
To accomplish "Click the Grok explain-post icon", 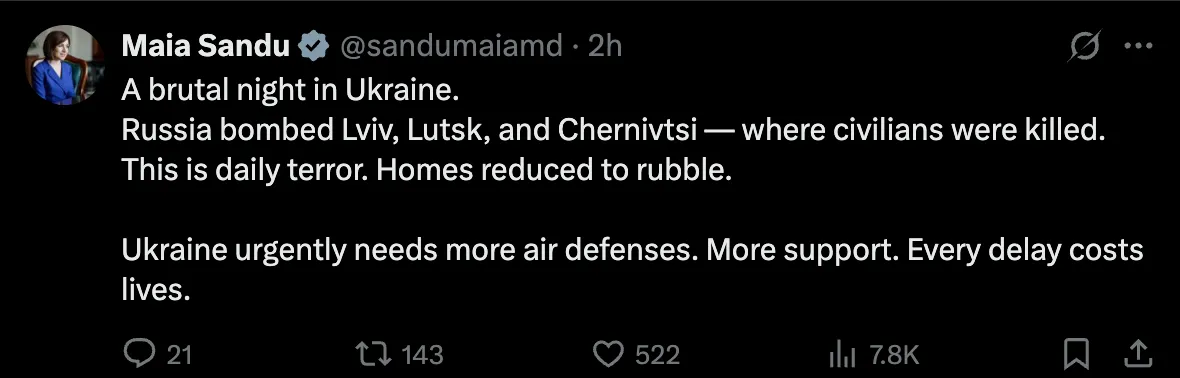I will coord(1085,48).
